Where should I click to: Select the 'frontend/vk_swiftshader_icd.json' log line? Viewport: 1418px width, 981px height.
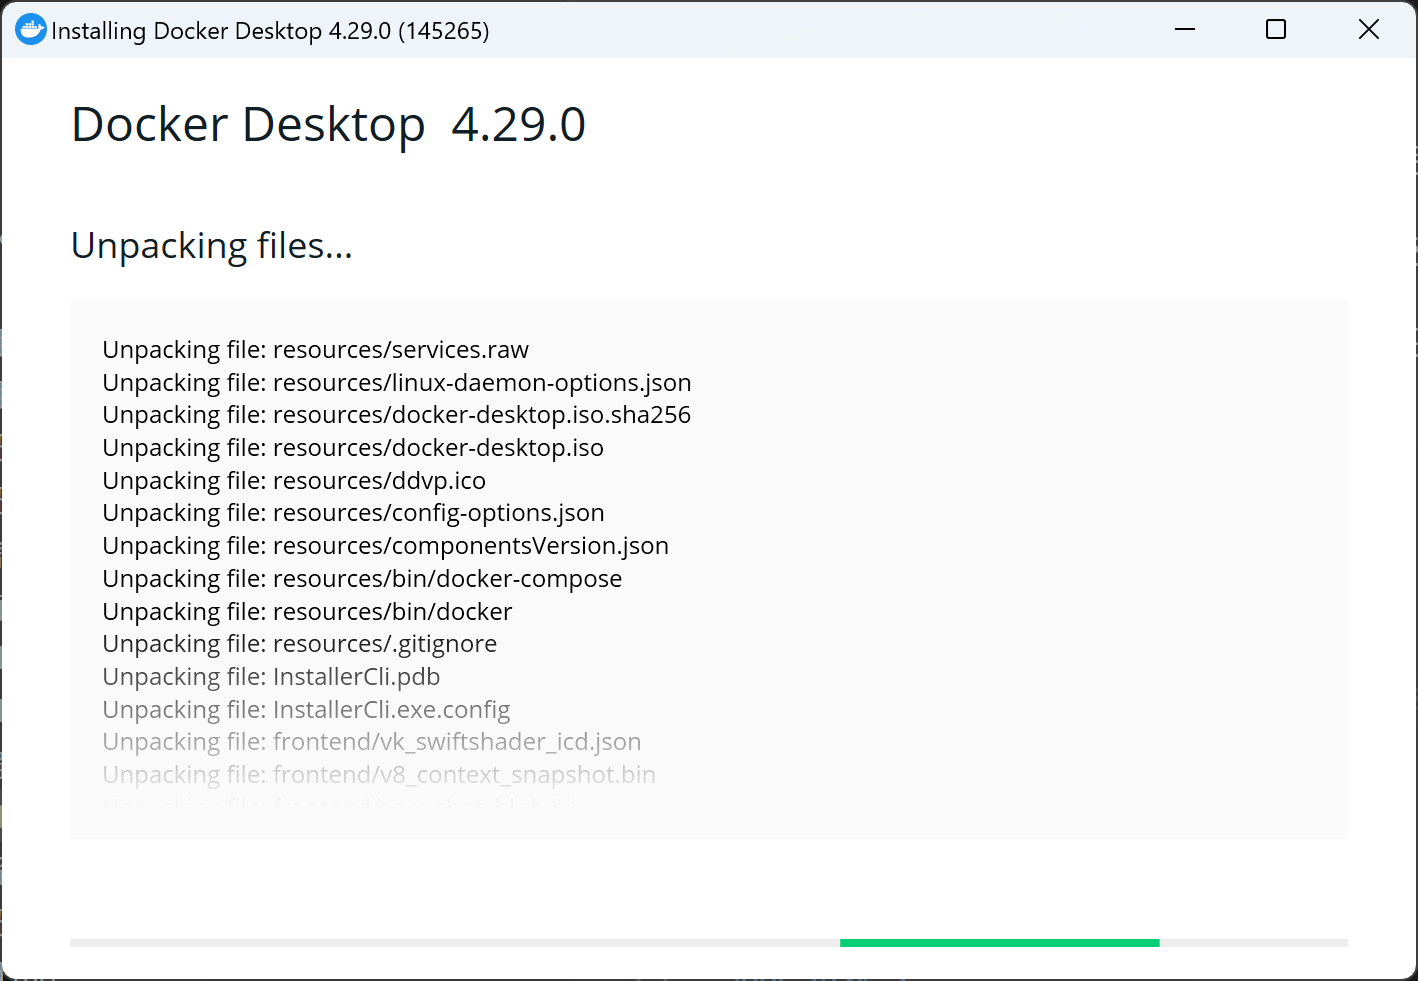click(372, 742)
